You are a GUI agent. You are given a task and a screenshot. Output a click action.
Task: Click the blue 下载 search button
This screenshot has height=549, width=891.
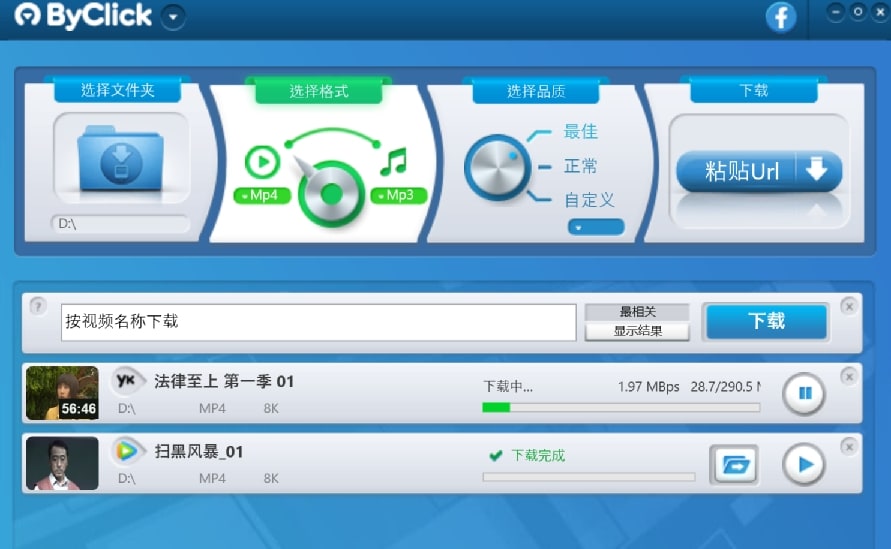(766, 321)
